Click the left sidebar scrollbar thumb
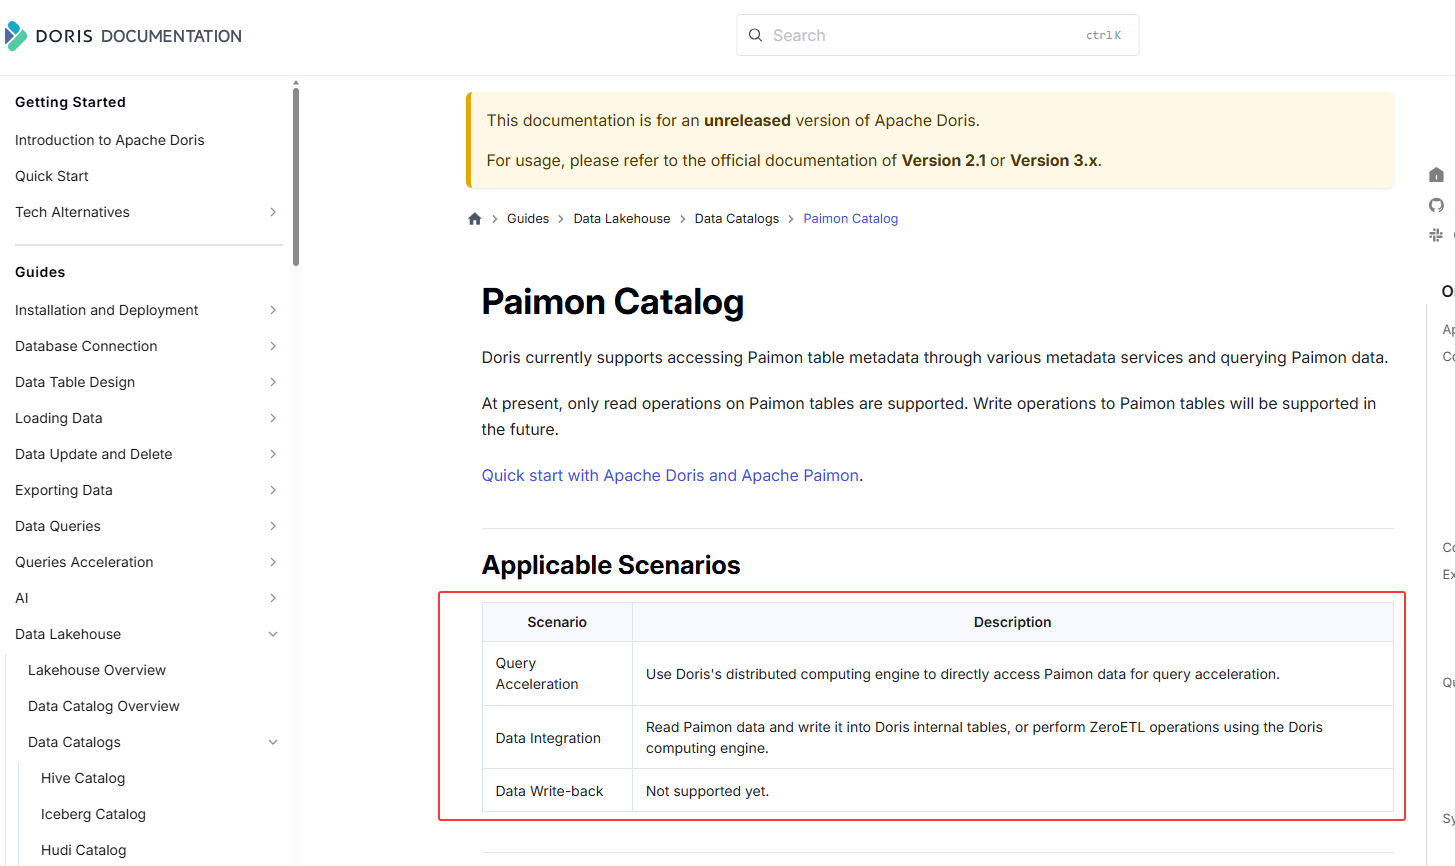The image size is (1455, 866). point(296,176)
